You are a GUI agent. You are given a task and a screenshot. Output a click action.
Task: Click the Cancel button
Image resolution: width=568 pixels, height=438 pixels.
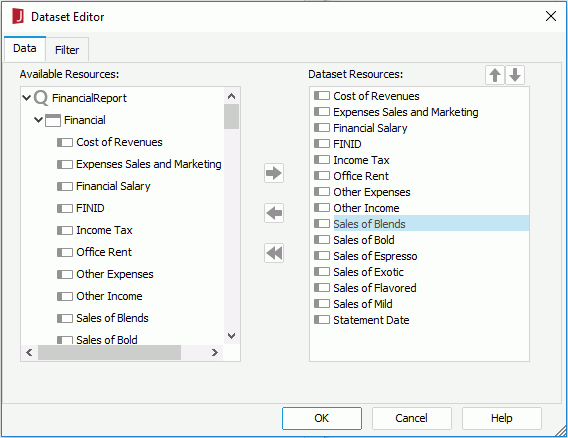412,418
